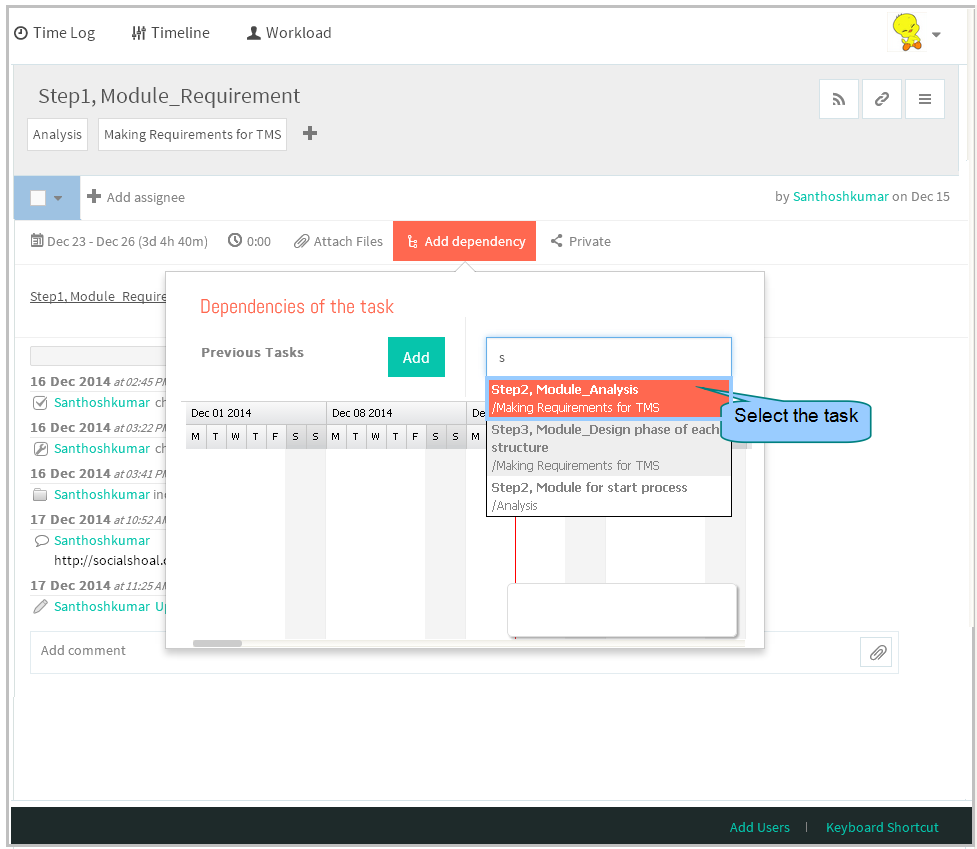This screenshot has height=849, width=977.
Task: Click Add assignee
Action: pos(136,197)
